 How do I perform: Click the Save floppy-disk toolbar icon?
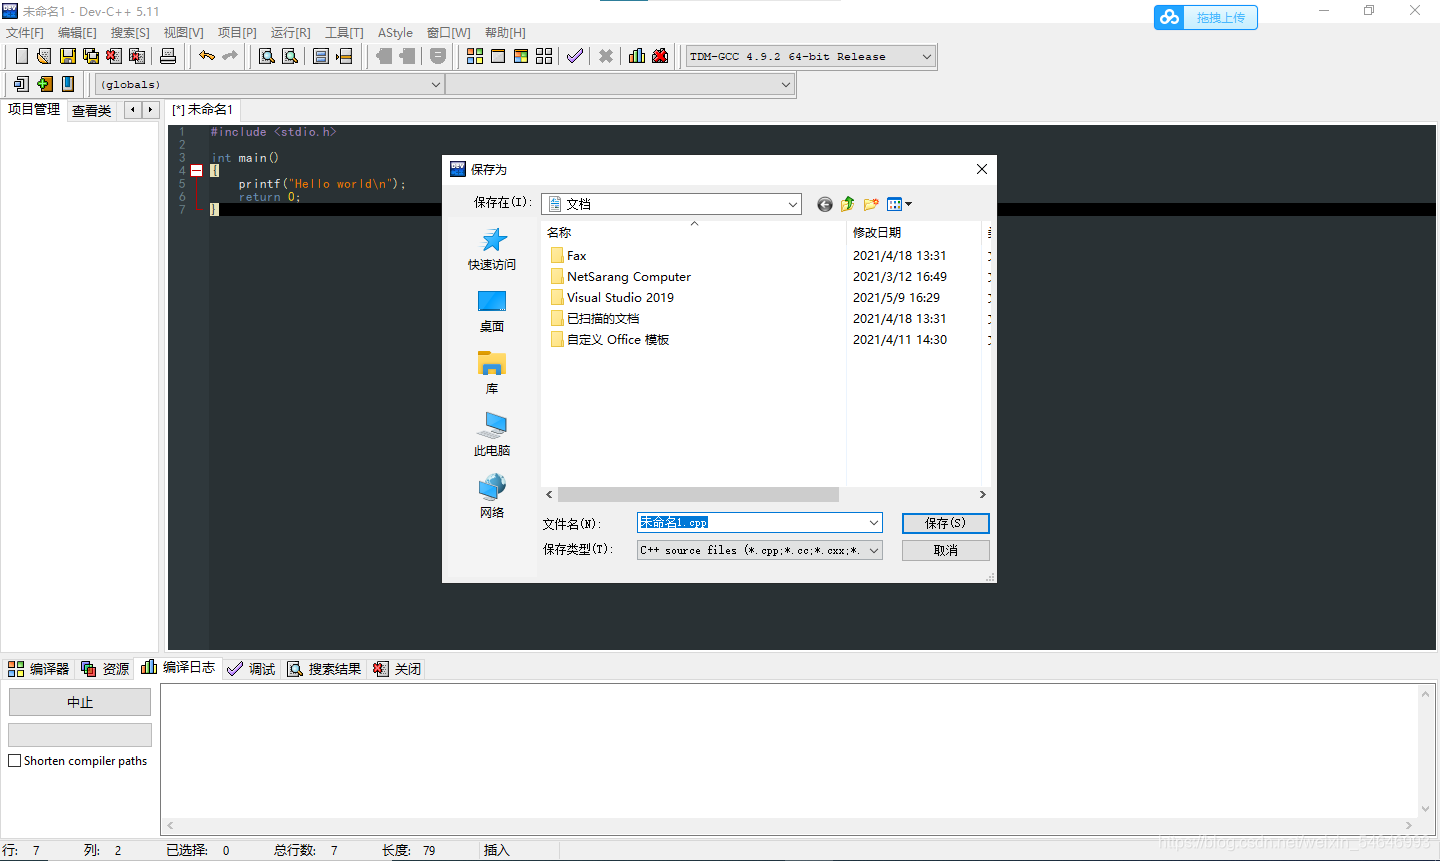coord(68,56)
